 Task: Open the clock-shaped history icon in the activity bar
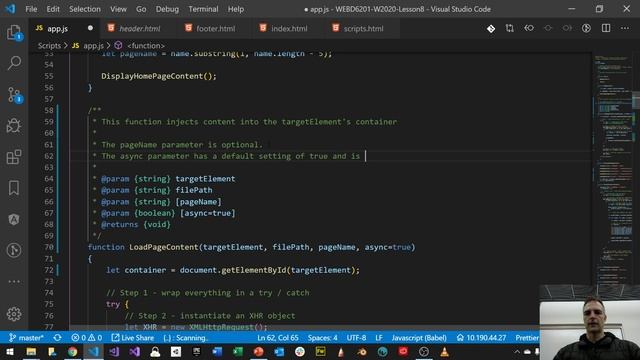14,250
